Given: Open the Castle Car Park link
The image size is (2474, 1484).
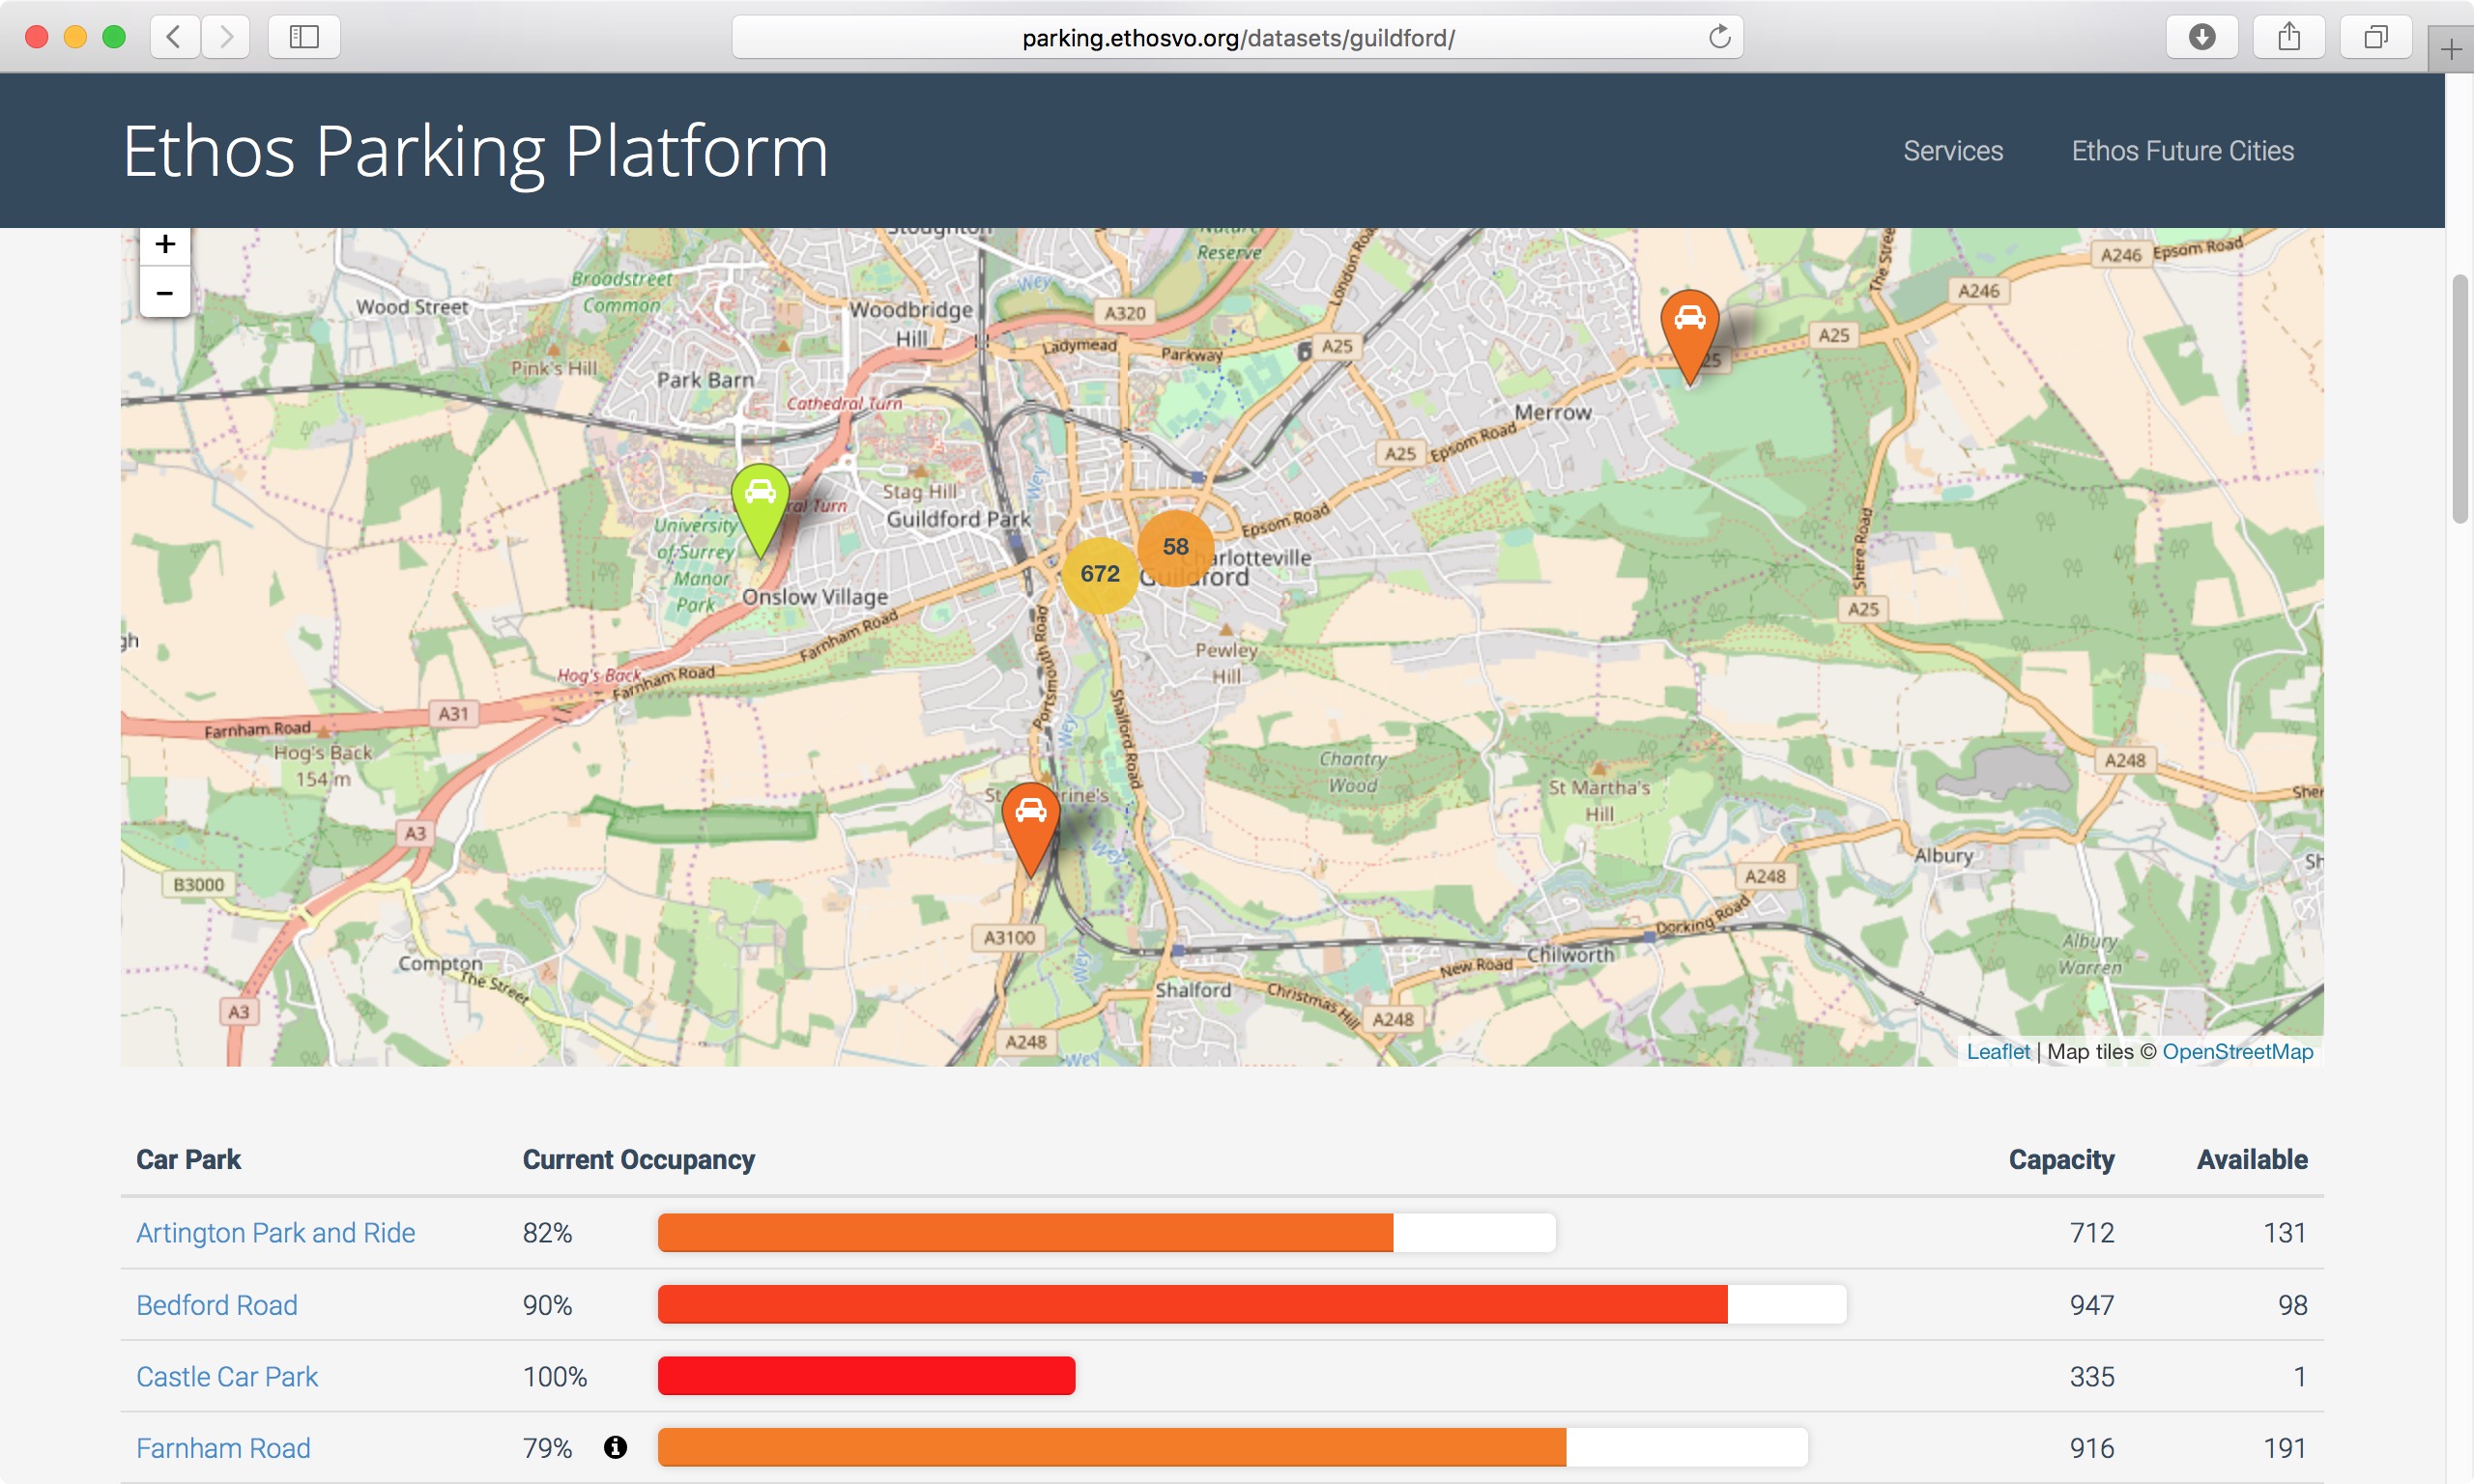Looking at the screenshot, I should point(226,1377).
